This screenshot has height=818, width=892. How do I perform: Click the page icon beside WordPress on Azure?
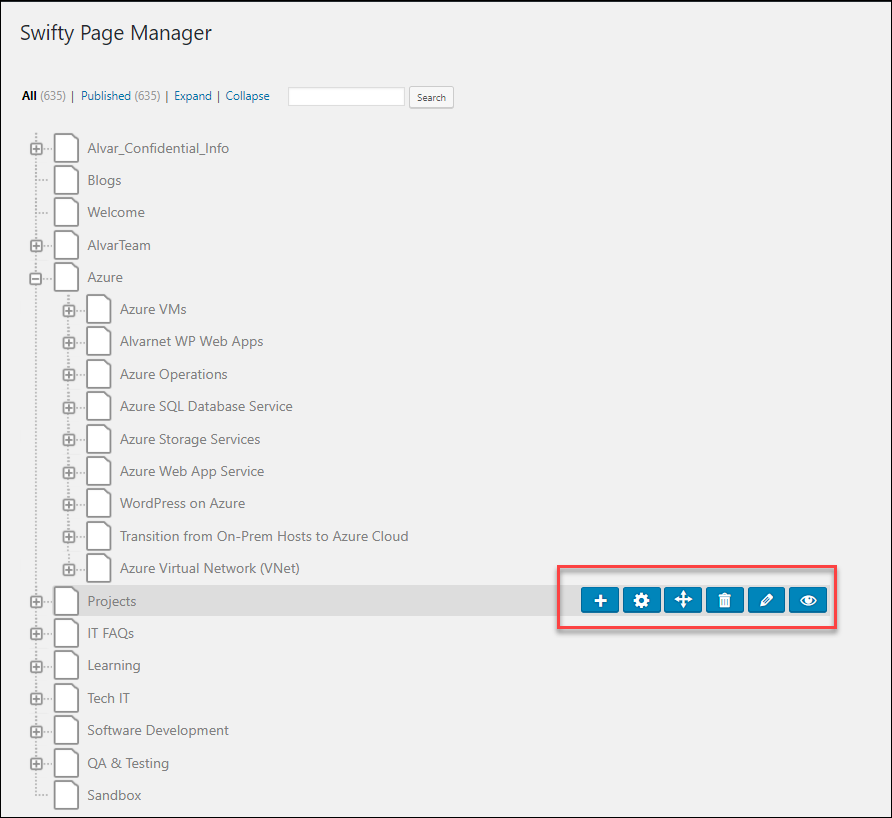[99, 503]
